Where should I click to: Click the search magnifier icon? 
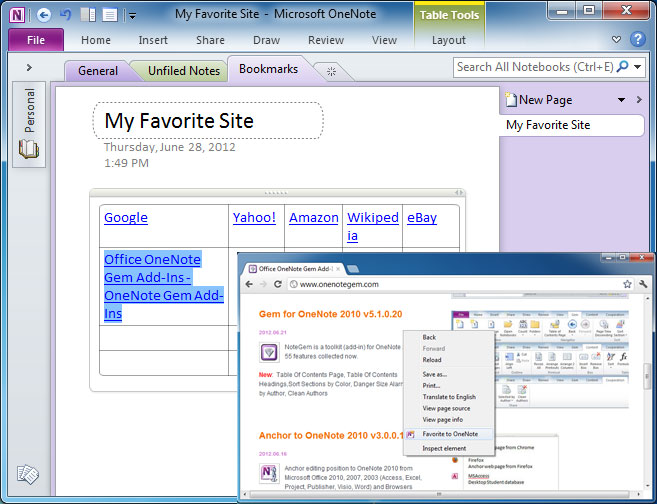pyautogui.click(x=623, y=67)
